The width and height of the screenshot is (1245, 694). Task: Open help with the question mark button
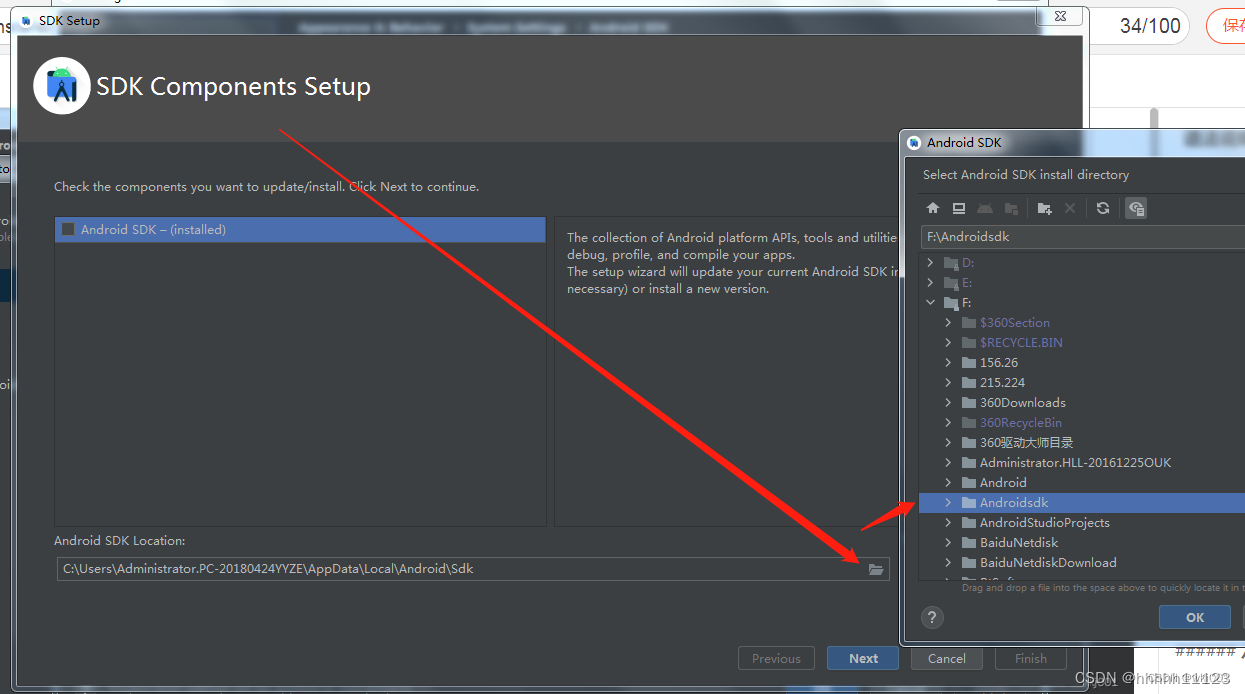tap(931, 617)
